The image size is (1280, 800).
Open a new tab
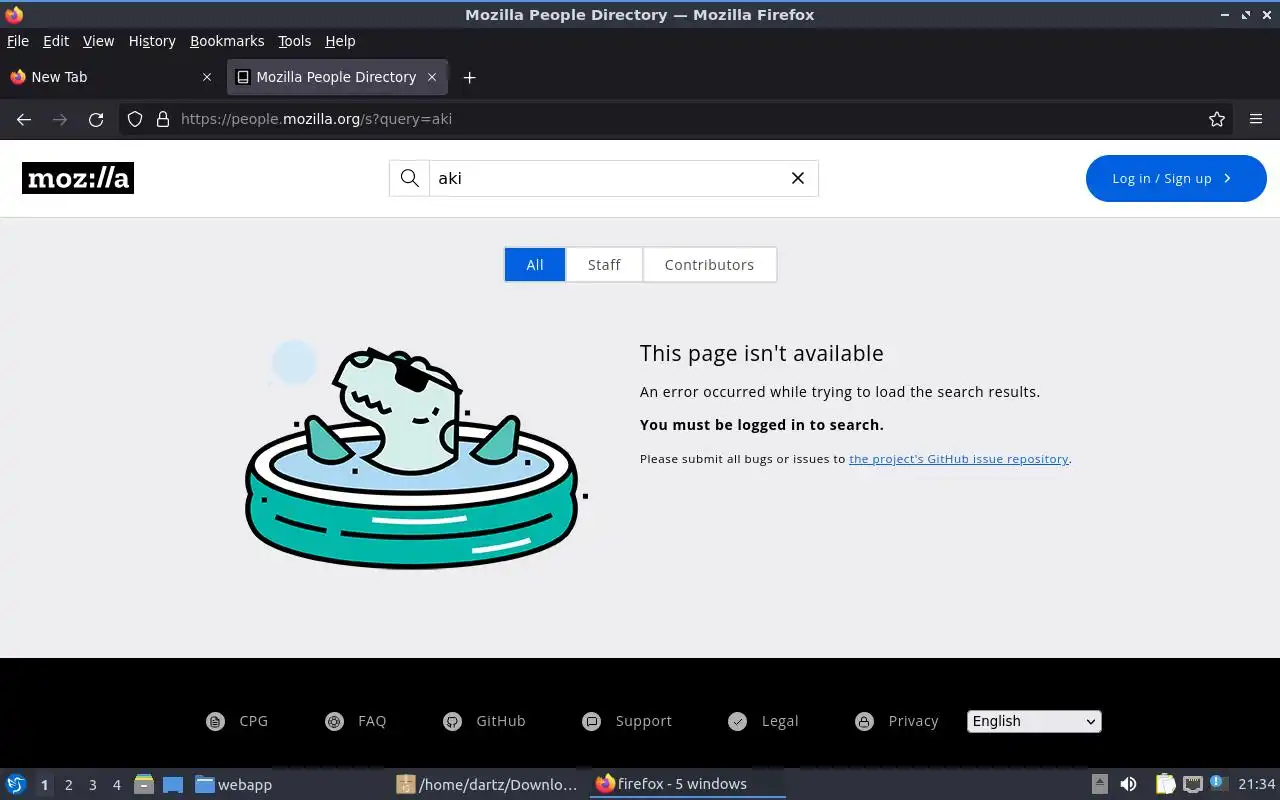pos(469,77)
